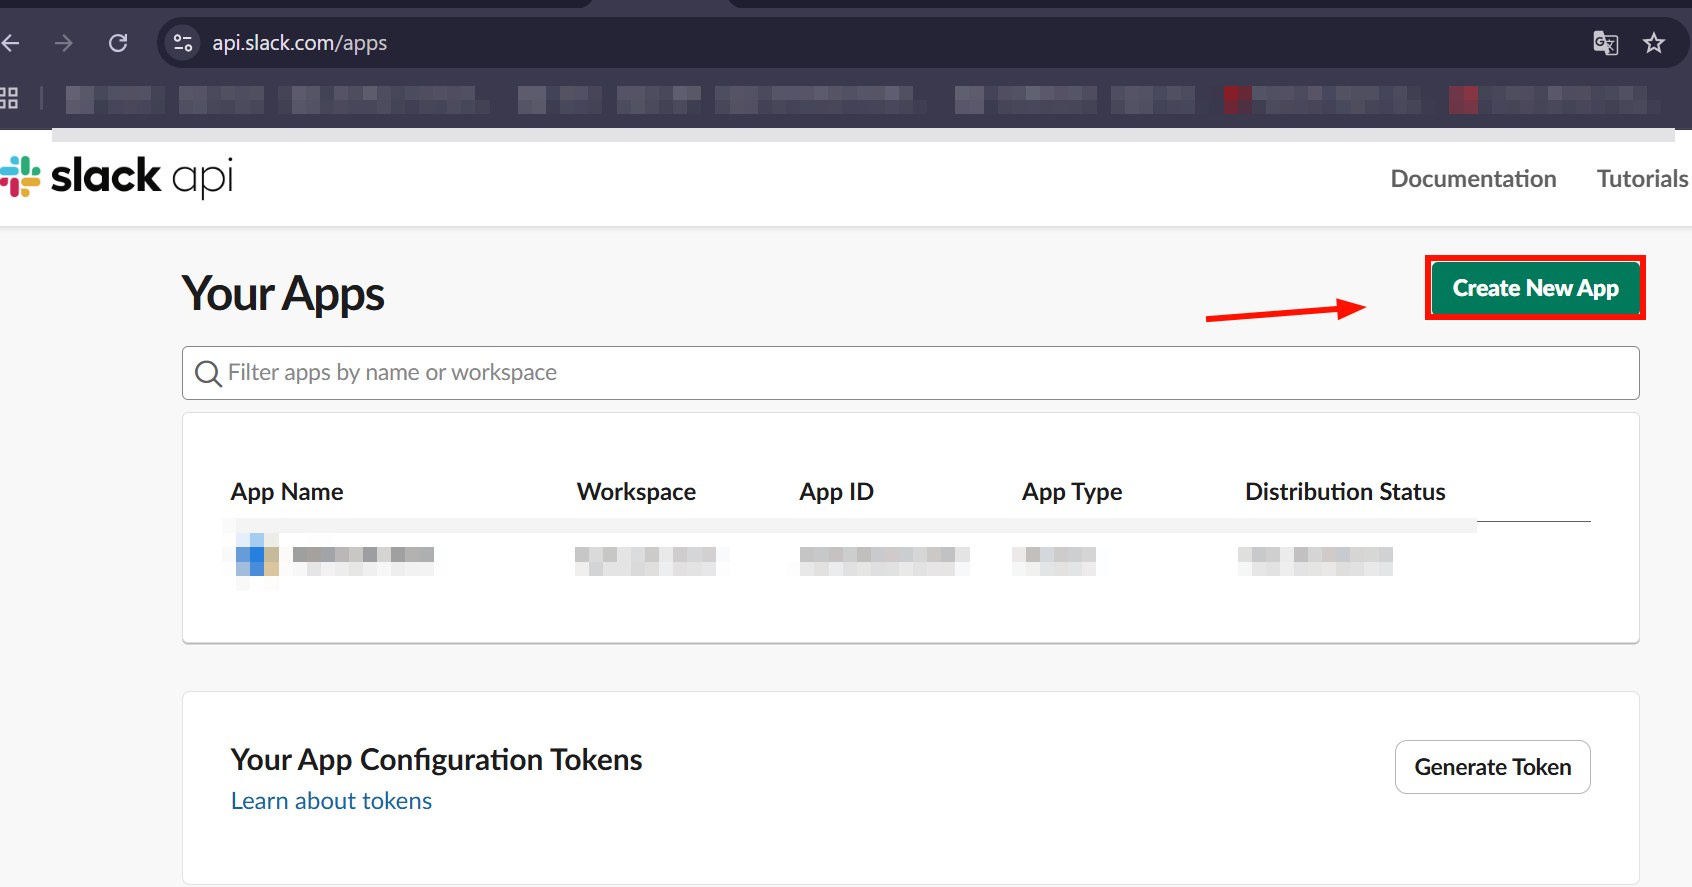The image size is (1692, 887).
Task: Click the Distribution Status column header
Action: [1345, 492]
